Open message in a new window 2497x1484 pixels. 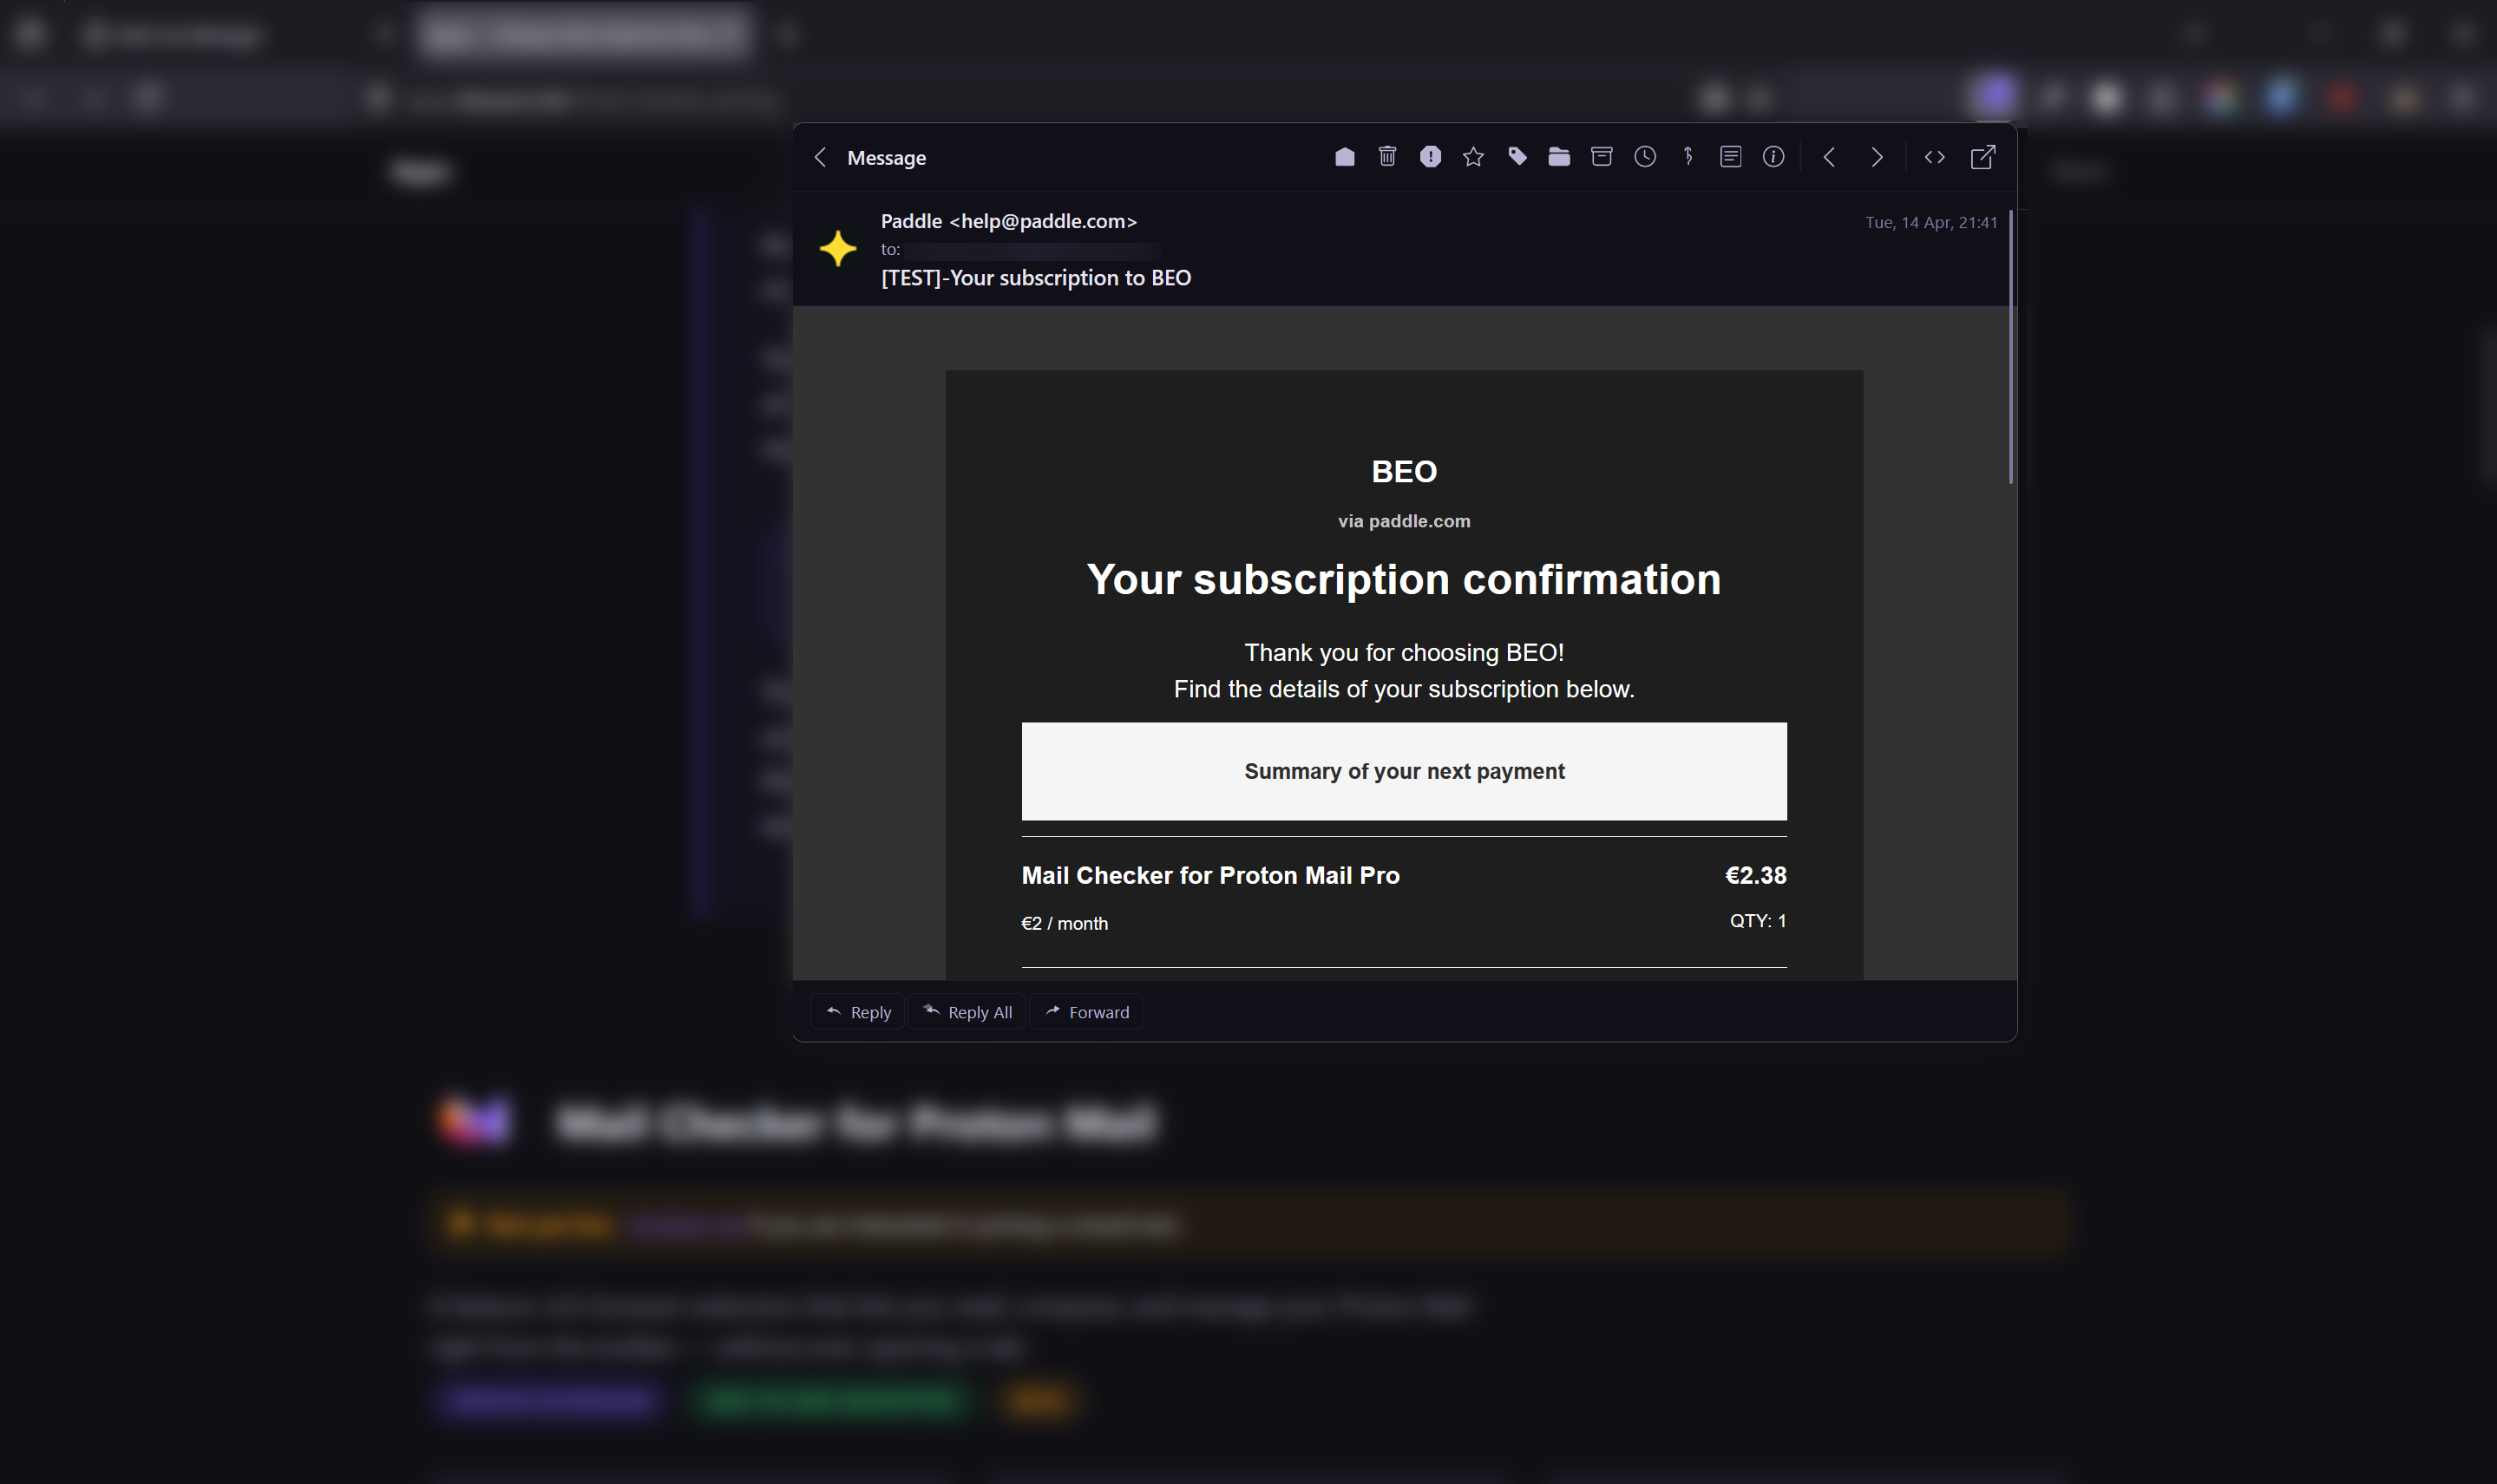(1983, 157)
